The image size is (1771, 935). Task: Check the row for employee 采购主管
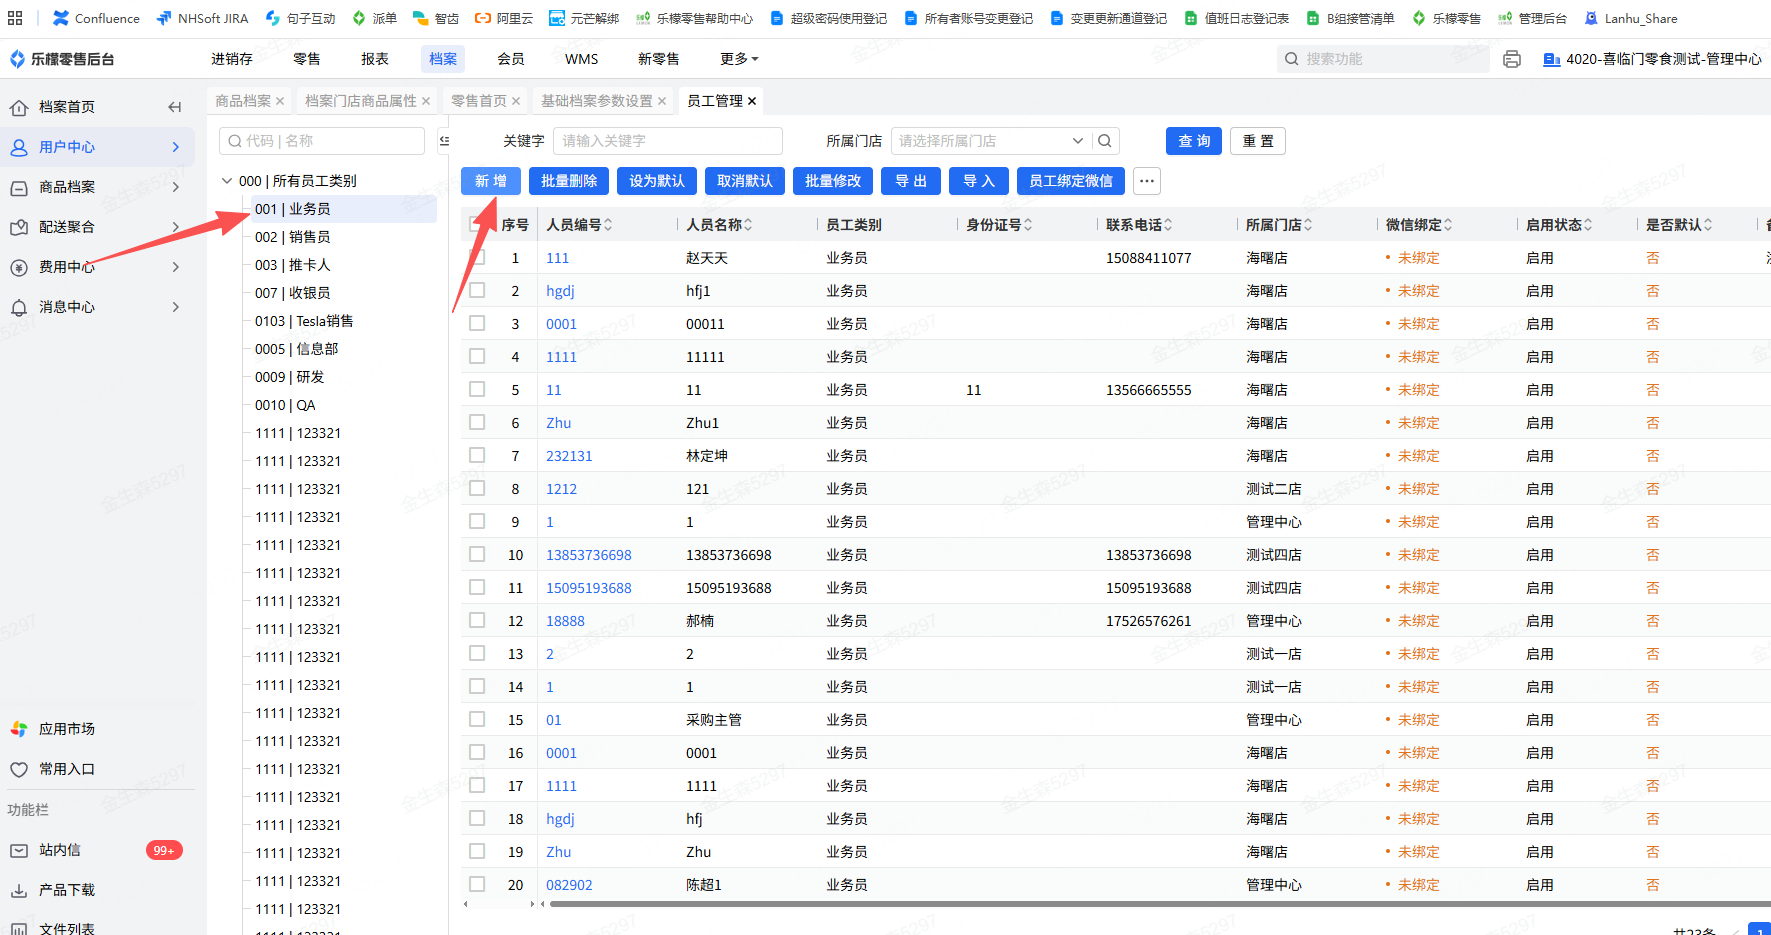[x=477, y=719]
